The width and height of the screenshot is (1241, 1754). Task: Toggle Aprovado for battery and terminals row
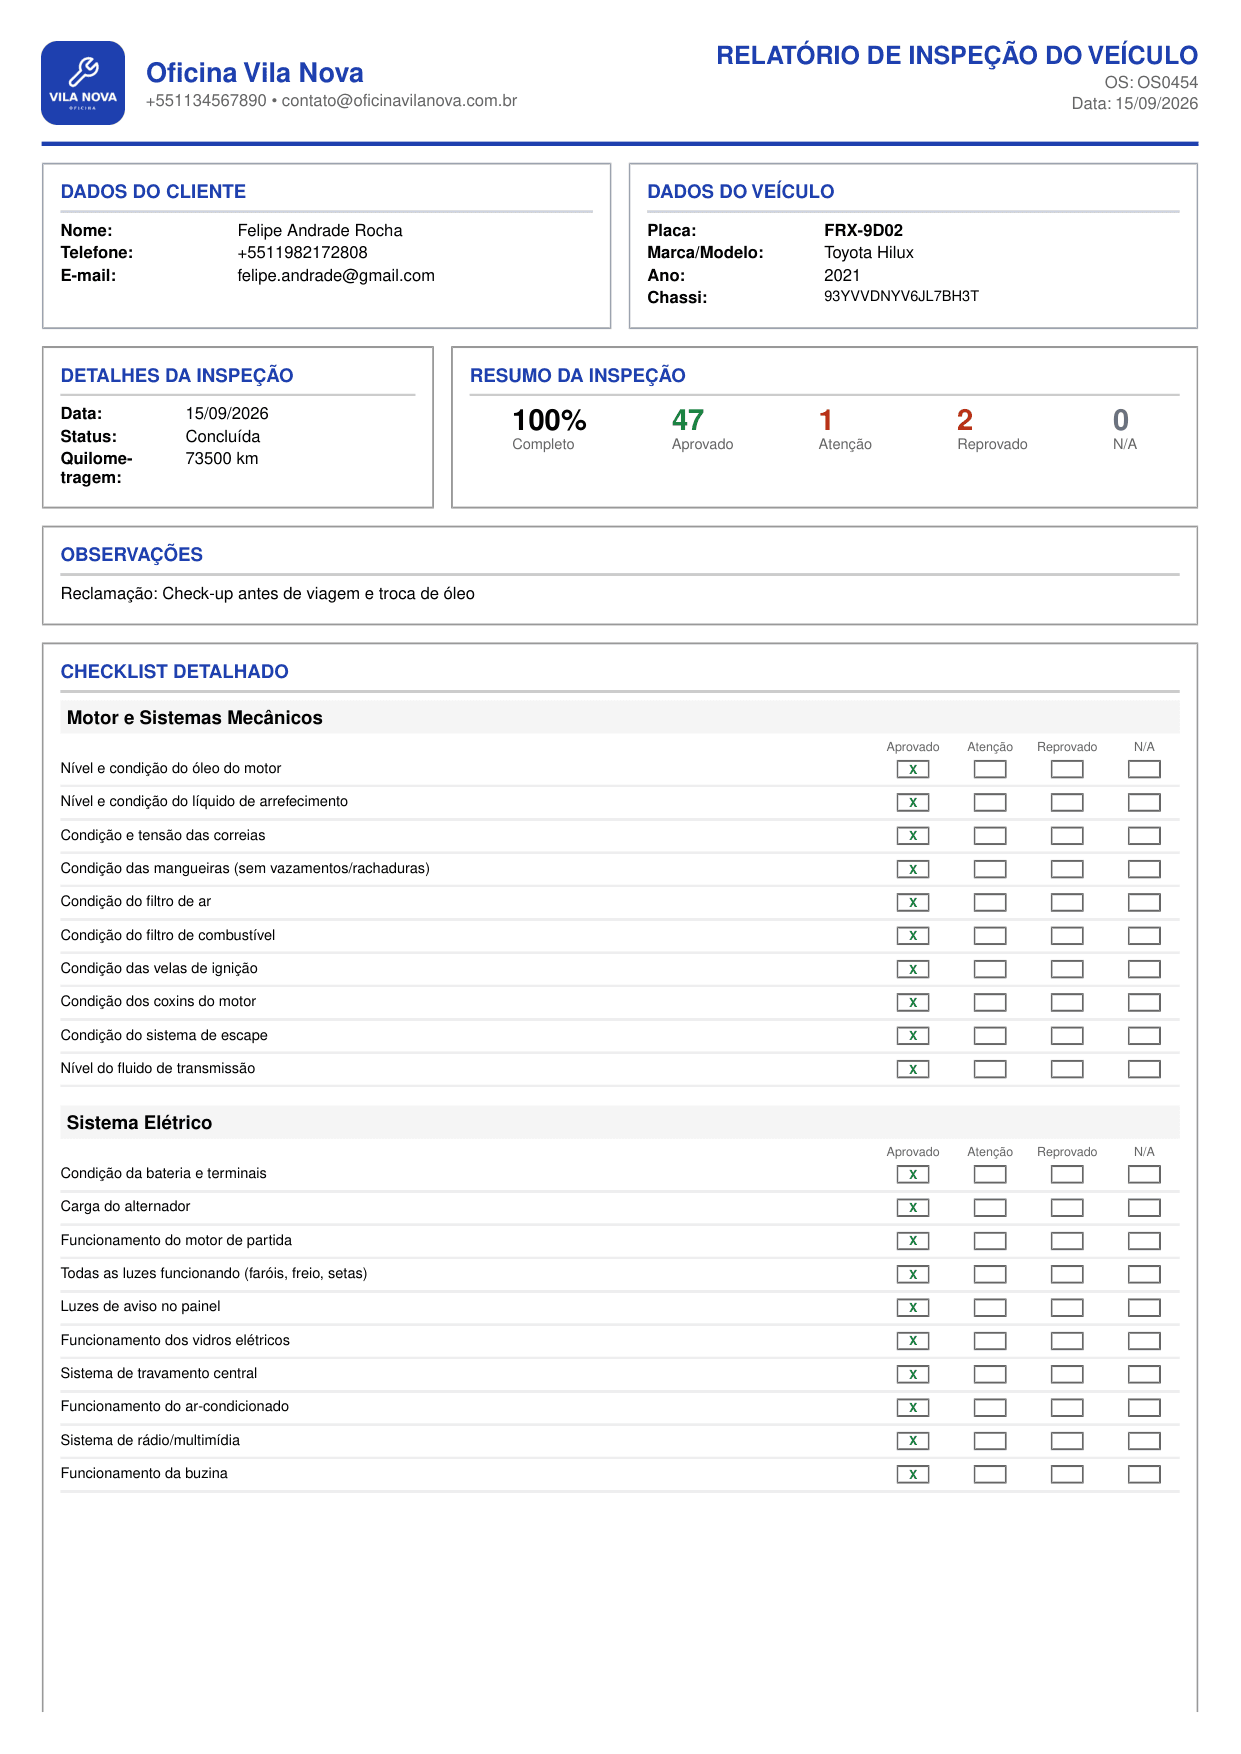(912, 1174)
